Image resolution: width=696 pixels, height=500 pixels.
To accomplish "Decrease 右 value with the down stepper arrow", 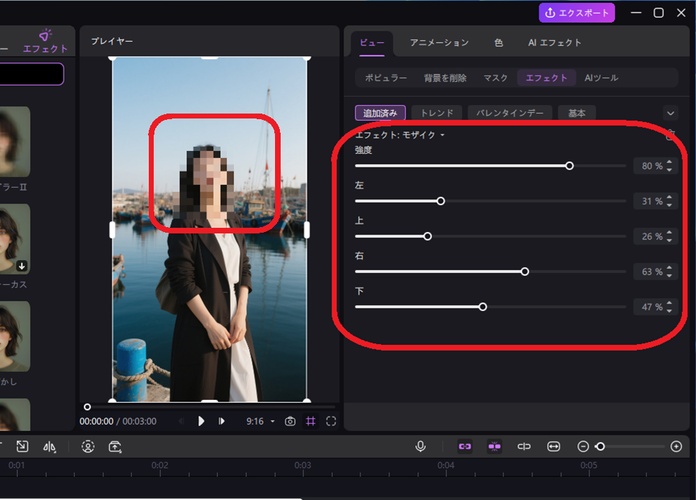I will [669, 275].
